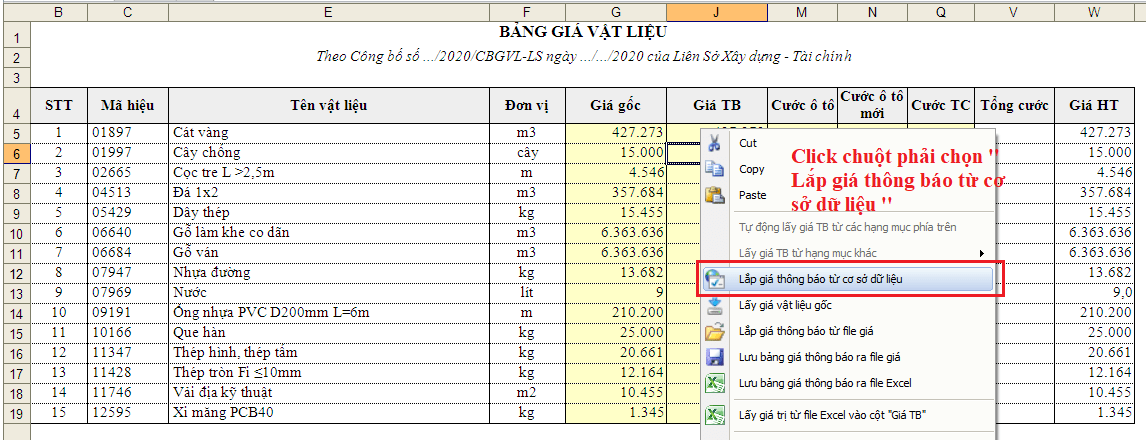The image size is (1146, 440).
Task: Click the database price icon in highlighted row
Action: (714, 279)
